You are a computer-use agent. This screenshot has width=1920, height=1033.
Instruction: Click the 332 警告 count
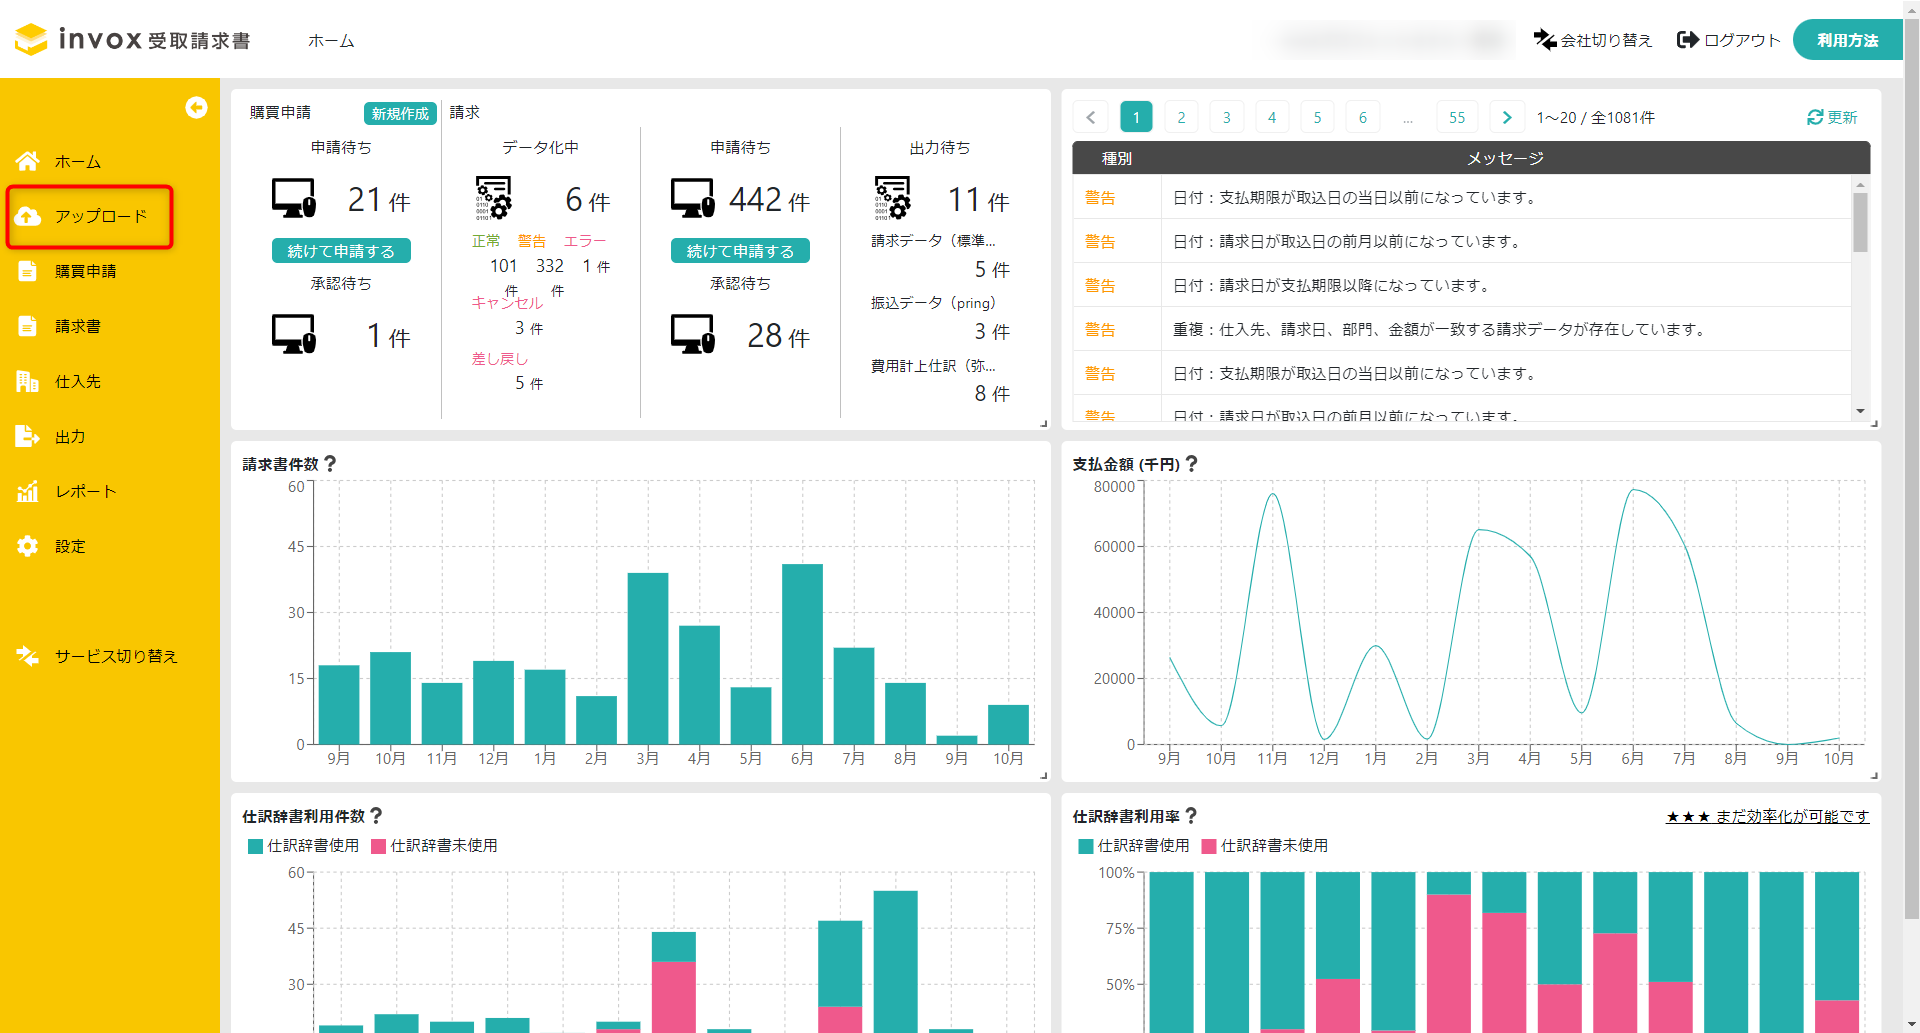pyautogui.click(x=550, y=266)
